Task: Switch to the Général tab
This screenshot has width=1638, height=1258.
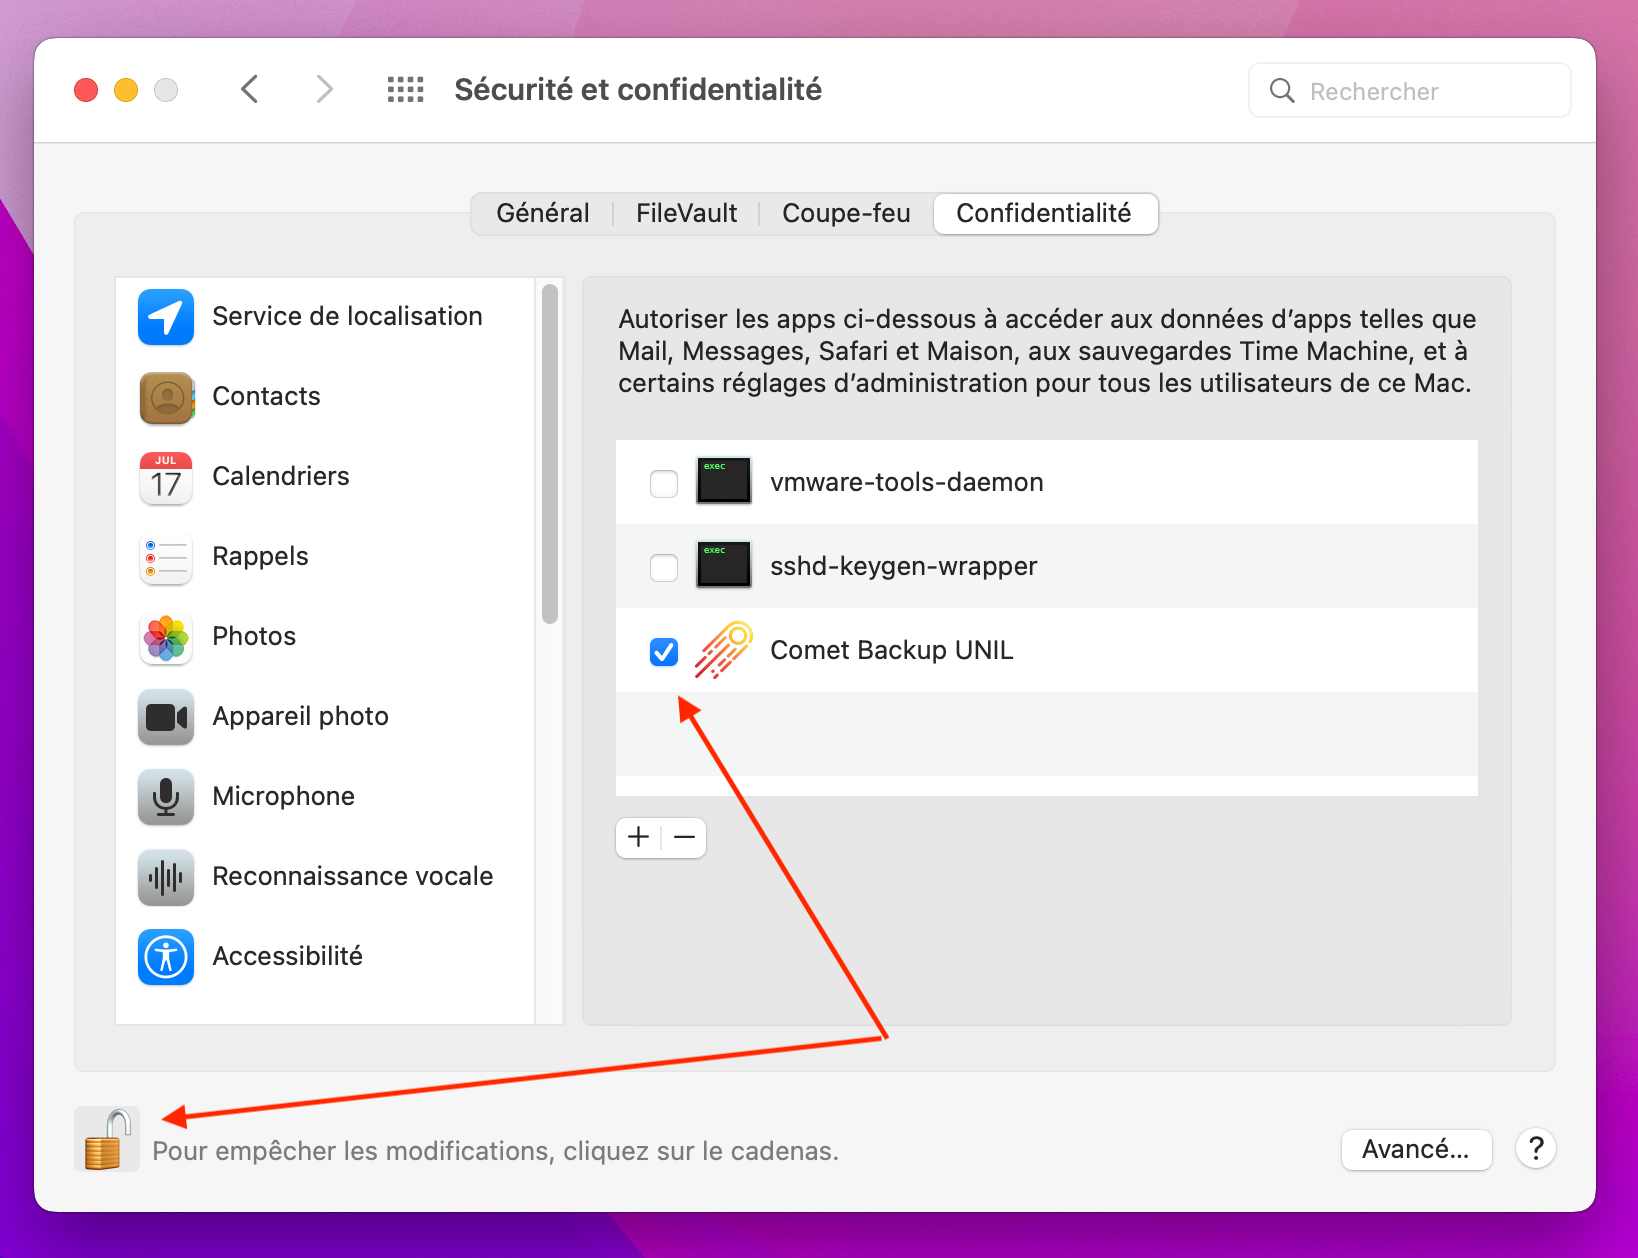Action: click(542, 214)
